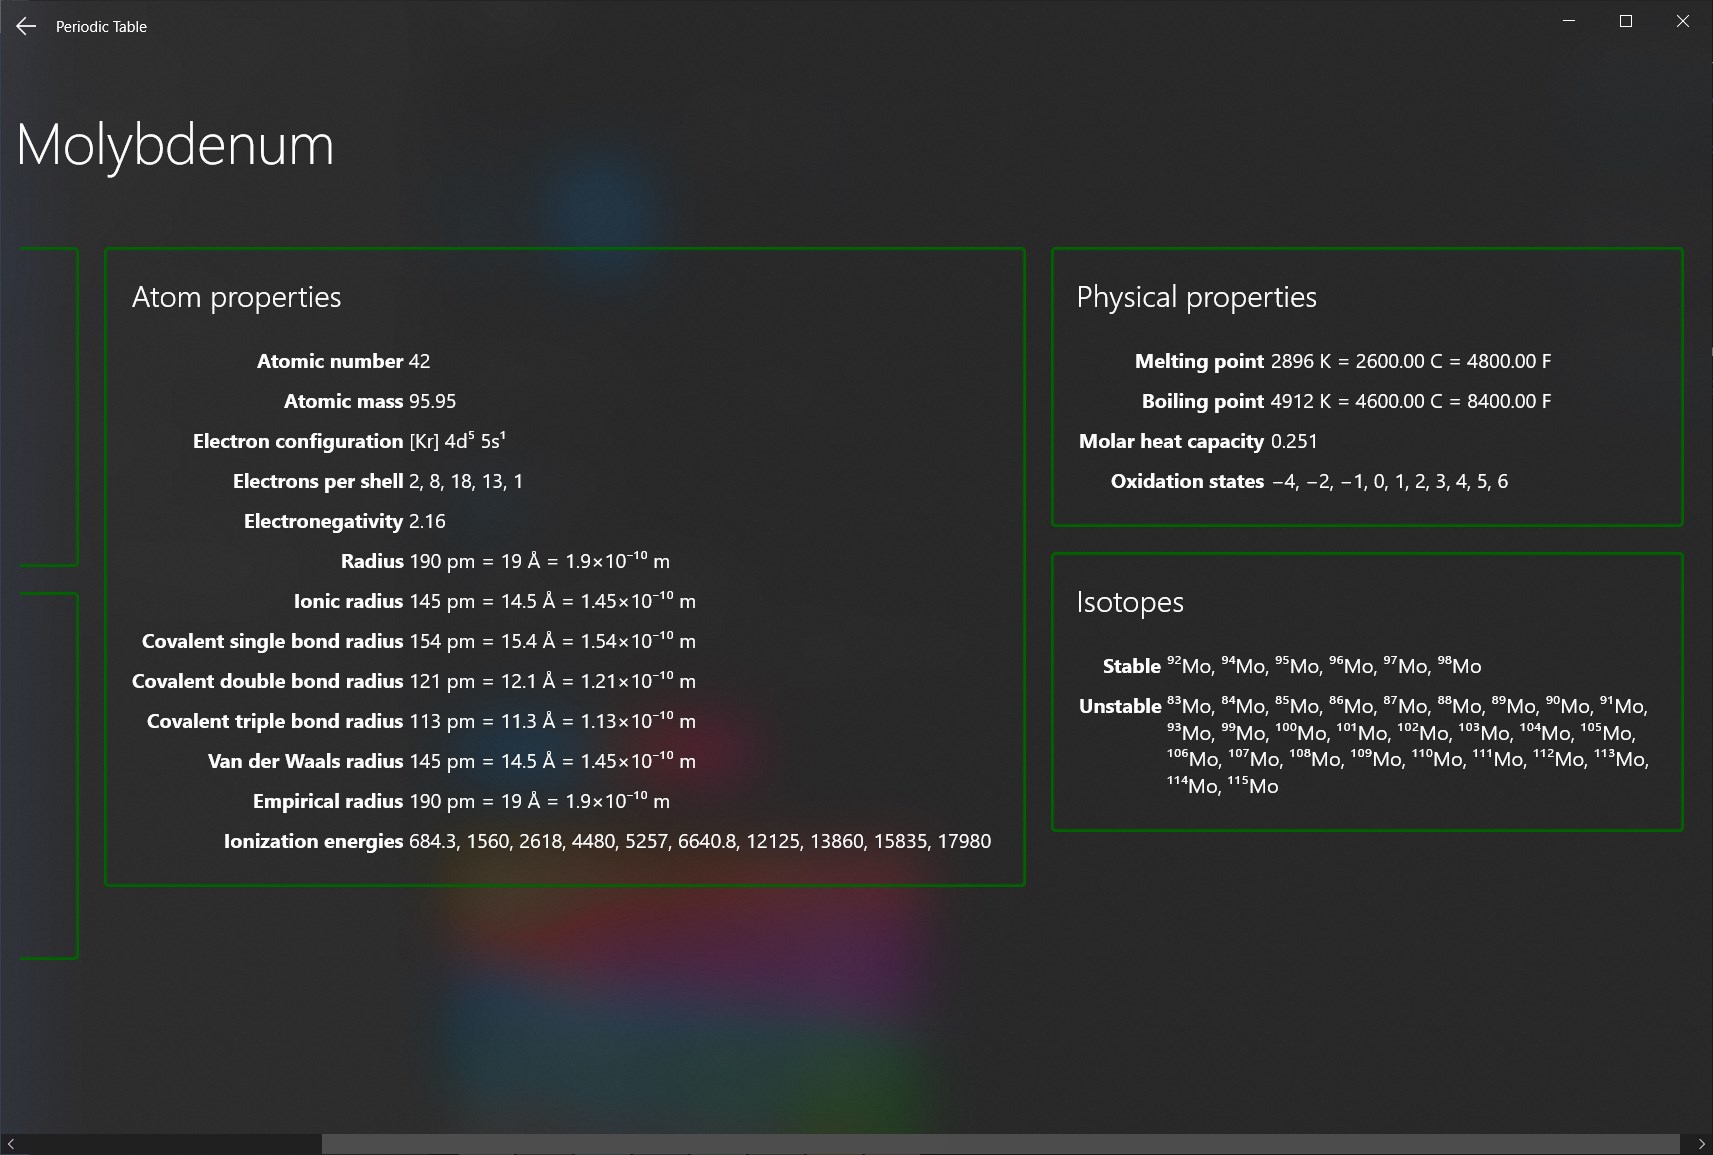1713x1155 pixels.
Task: Click the 'Van der Waals radius' label
Action: tap(306, 761)
